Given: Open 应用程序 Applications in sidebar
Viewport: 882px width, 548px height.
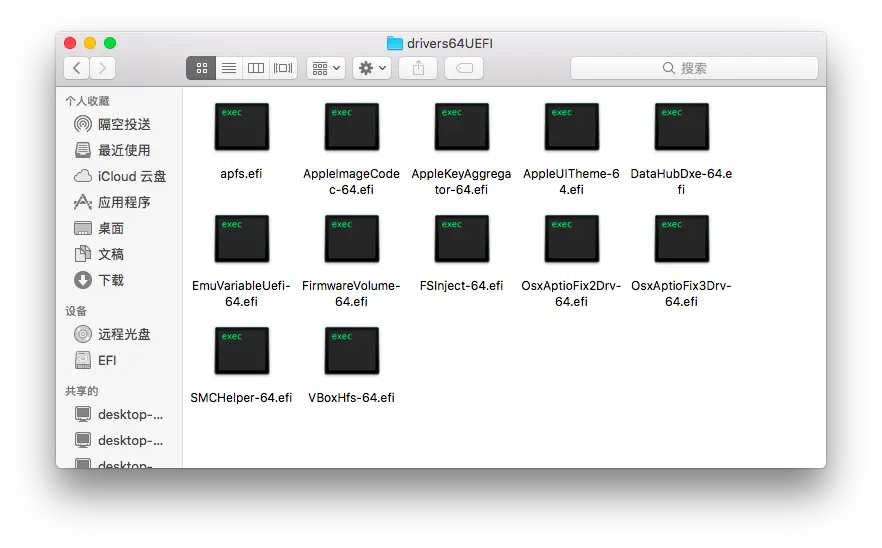Looking at the screenshot, I should pos(112,202).
